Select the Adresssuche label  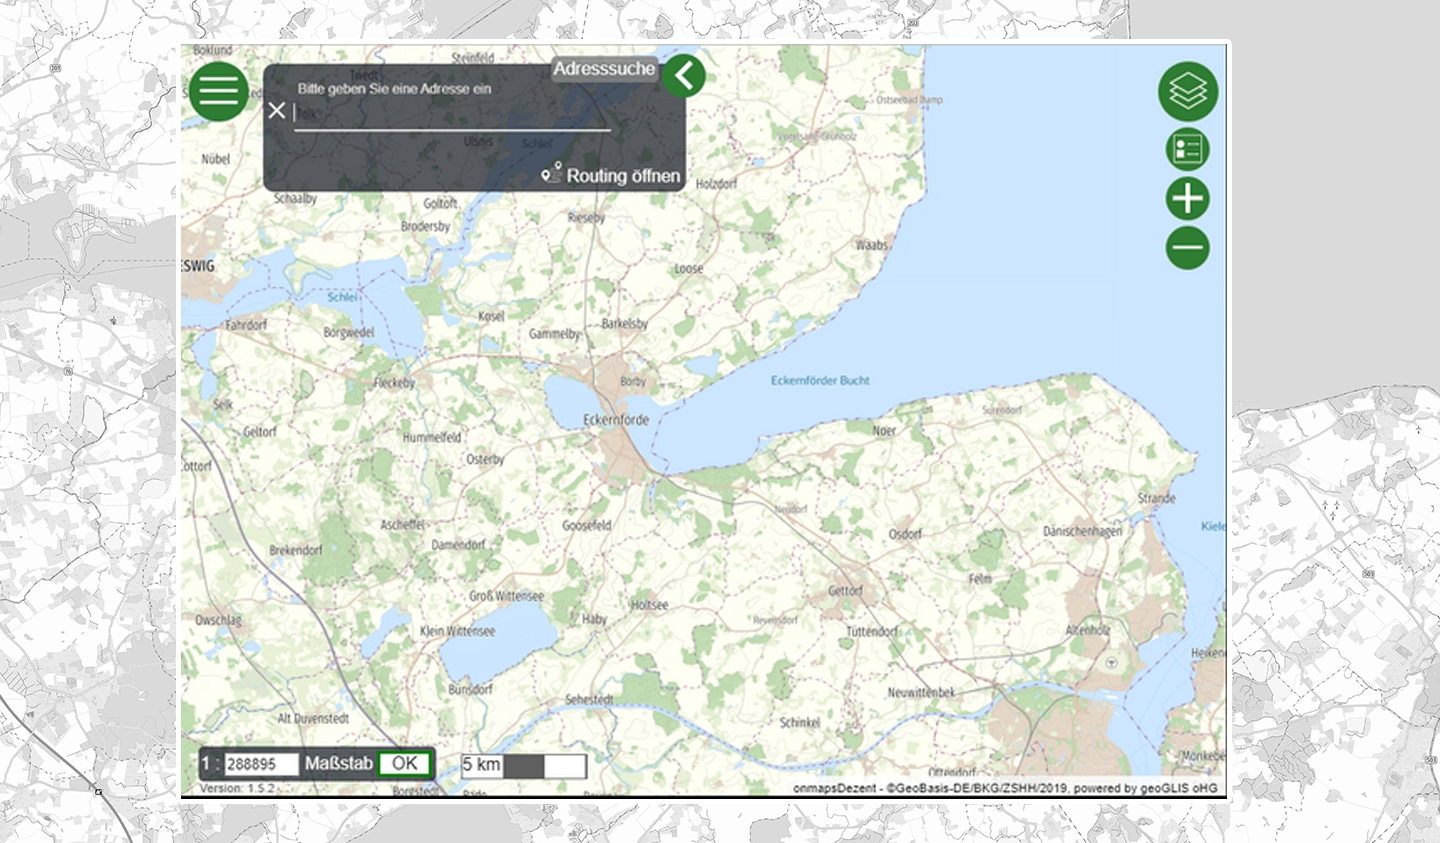(604, 69)
